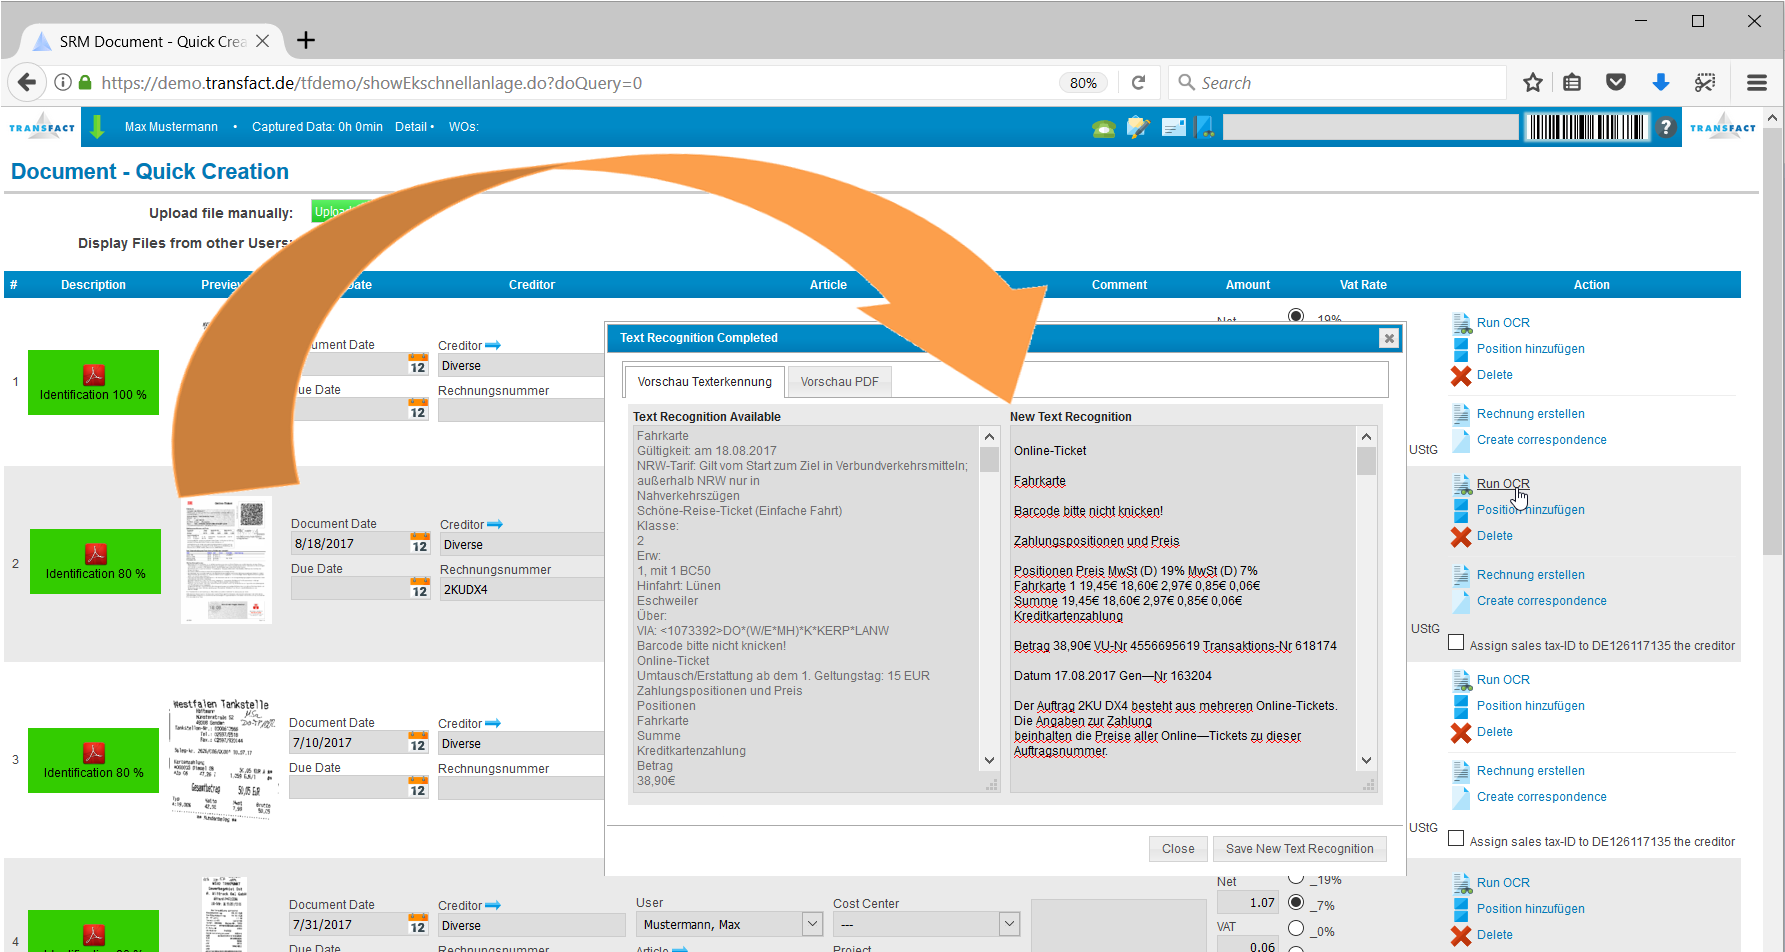Viewport: 1785px width, 952px height.
Task: Click scrollbar up arrow of New Text Recognition
Action: (x=1366, y=437)
